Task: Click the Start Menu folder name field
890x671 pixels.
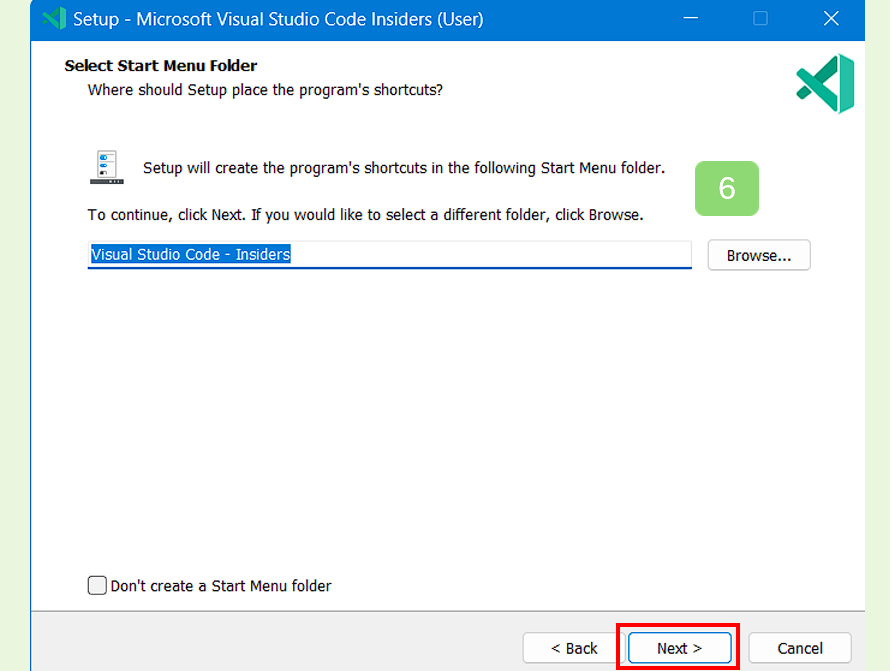Action: (x=389, y=254)
